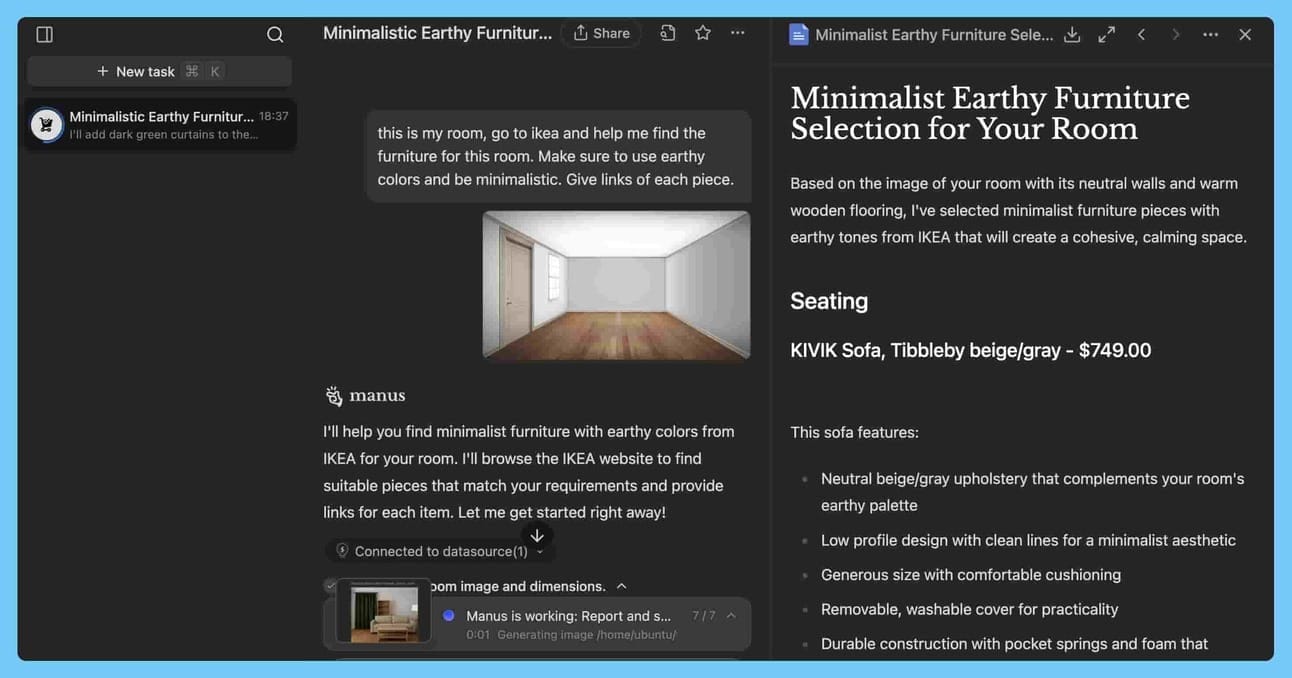This screenshot has height=678, width=1292.
Task: Click the 'Removable, washable cover' bullet
Action: tap(969, 609)
